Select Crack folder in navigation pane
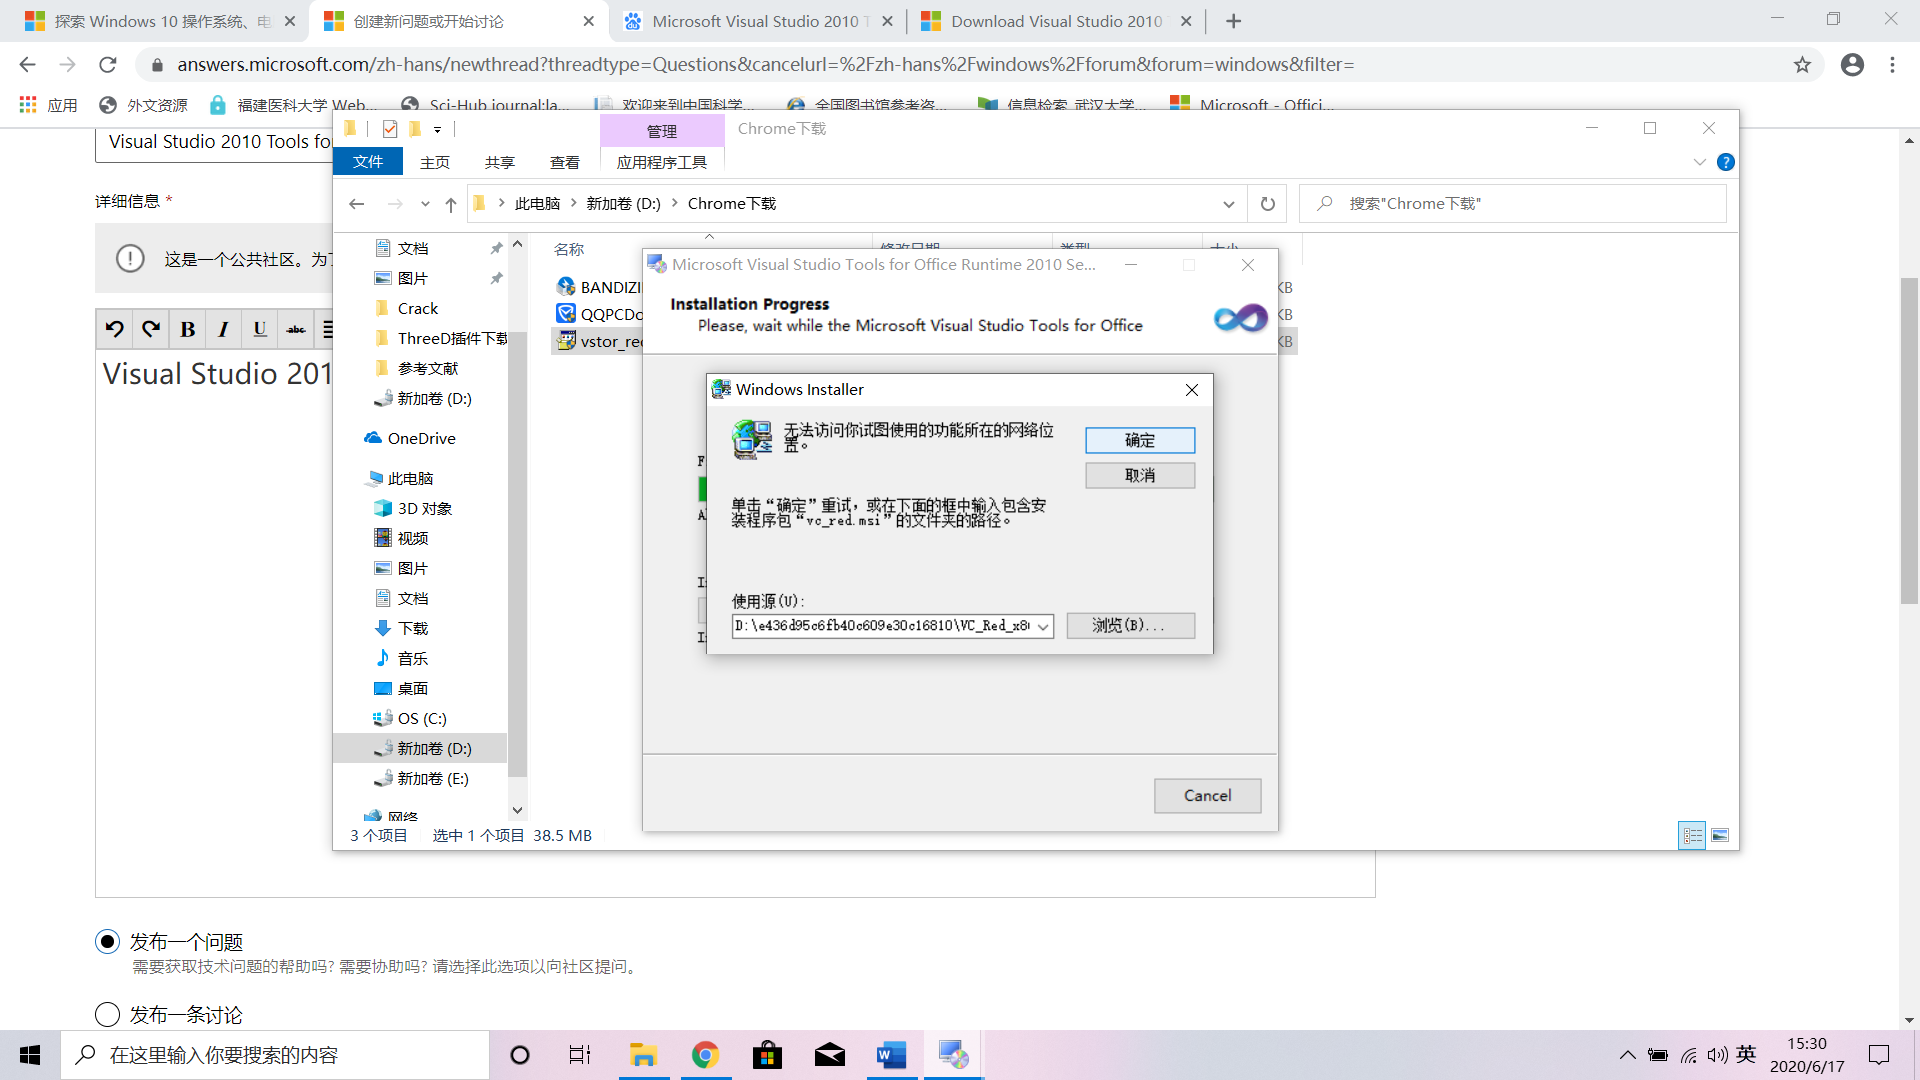 pos(417,309)
